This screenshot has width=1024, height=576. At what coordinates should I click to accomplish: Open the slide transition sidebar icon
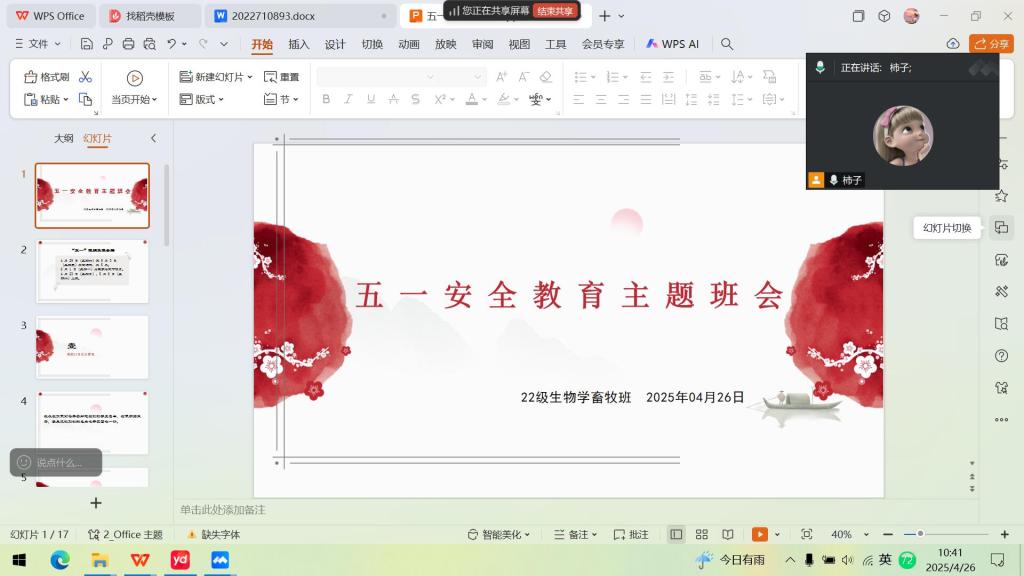coord(1001,228)
